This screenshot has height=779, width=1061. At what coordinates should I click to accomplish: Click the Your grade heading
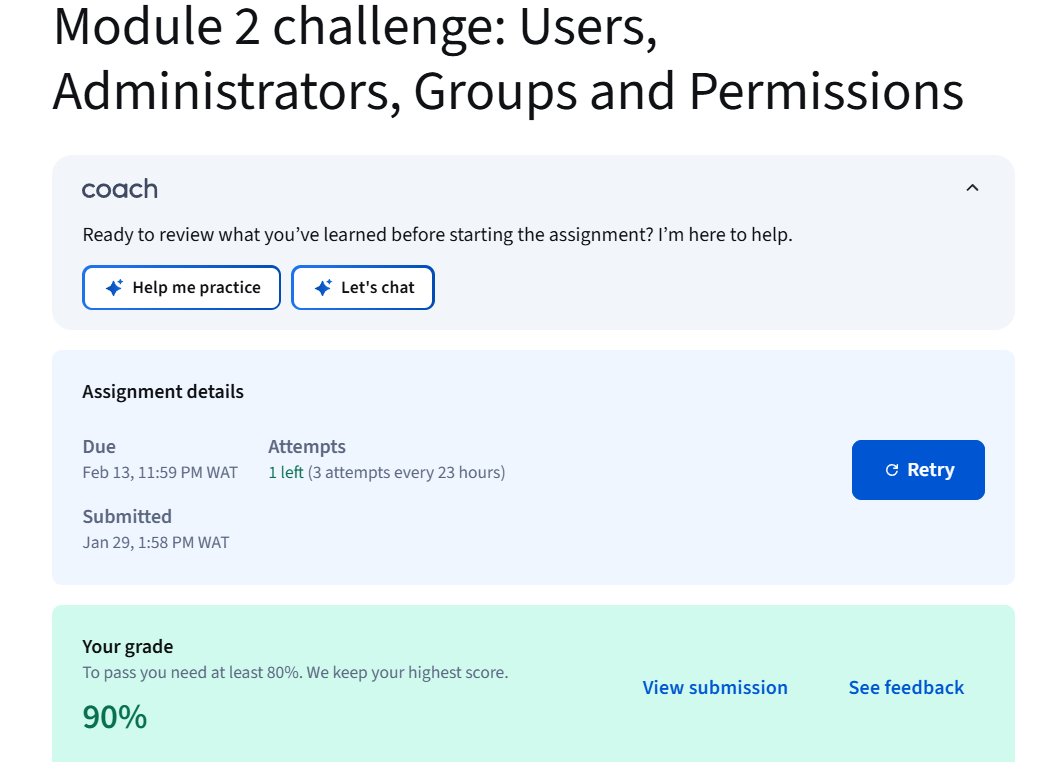pyautogui.click(x=128, y=646)
